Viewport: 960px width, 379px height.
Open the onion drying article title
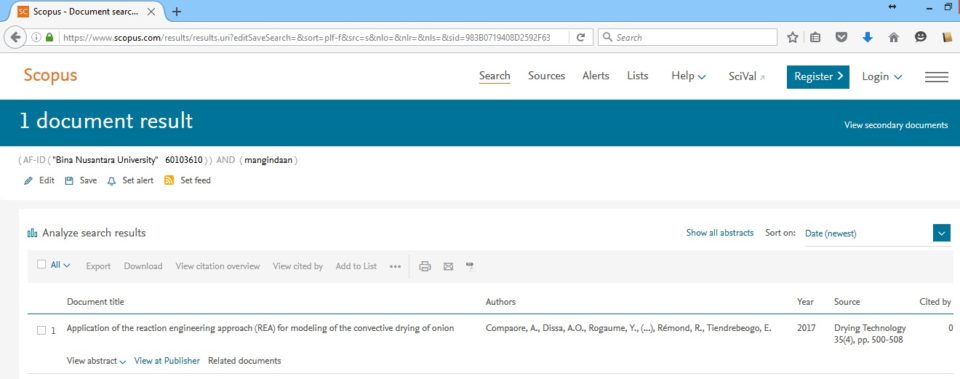pos(260,328)
